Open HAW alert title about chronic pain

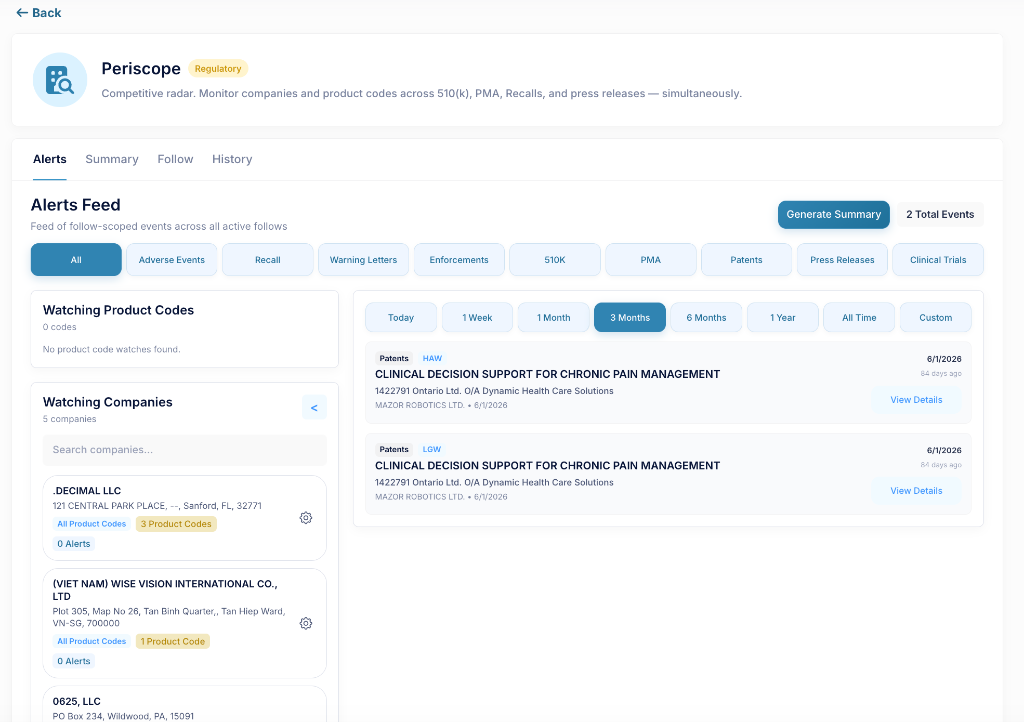pos(547,374)
